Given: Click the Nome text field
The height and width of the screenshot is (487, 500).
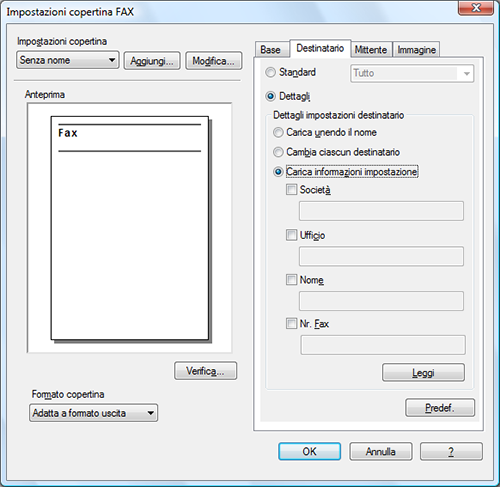Looking at the screenshot, I should tap(381, 301).
